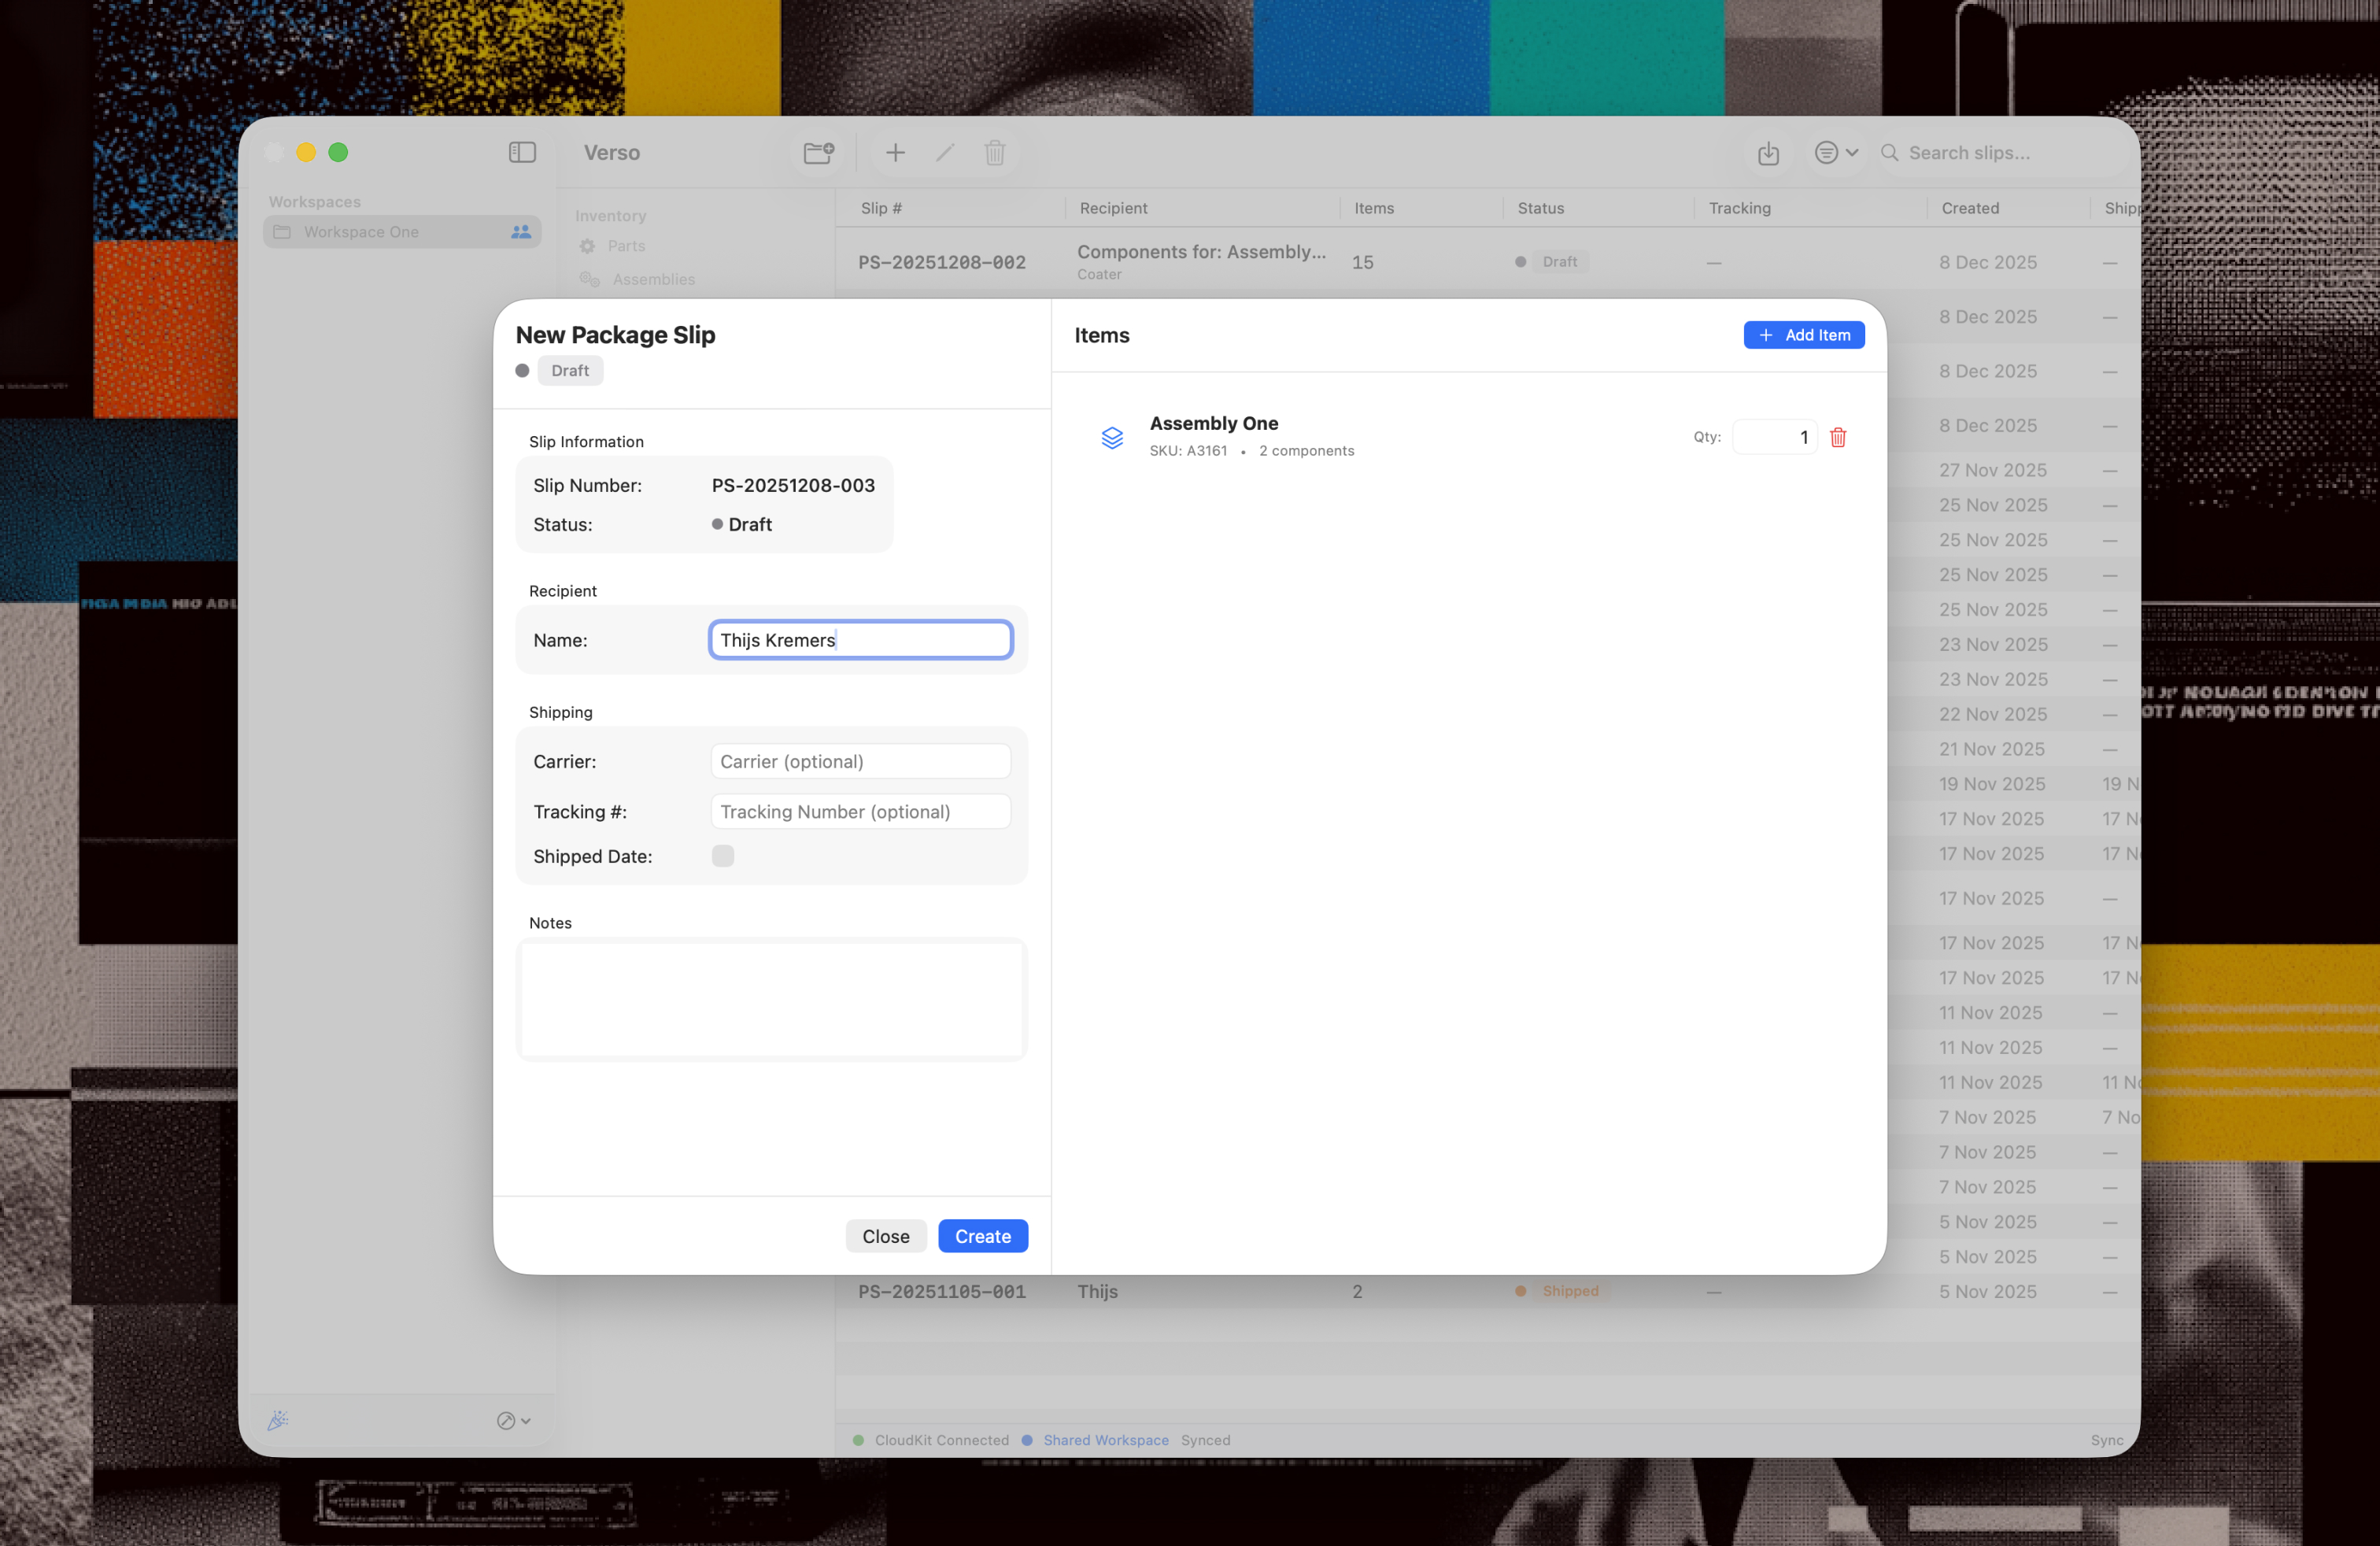This screenshot has height=1546, width=2380.
Task: Open Parts in the Inventory section
Action: tap(626, 246)
